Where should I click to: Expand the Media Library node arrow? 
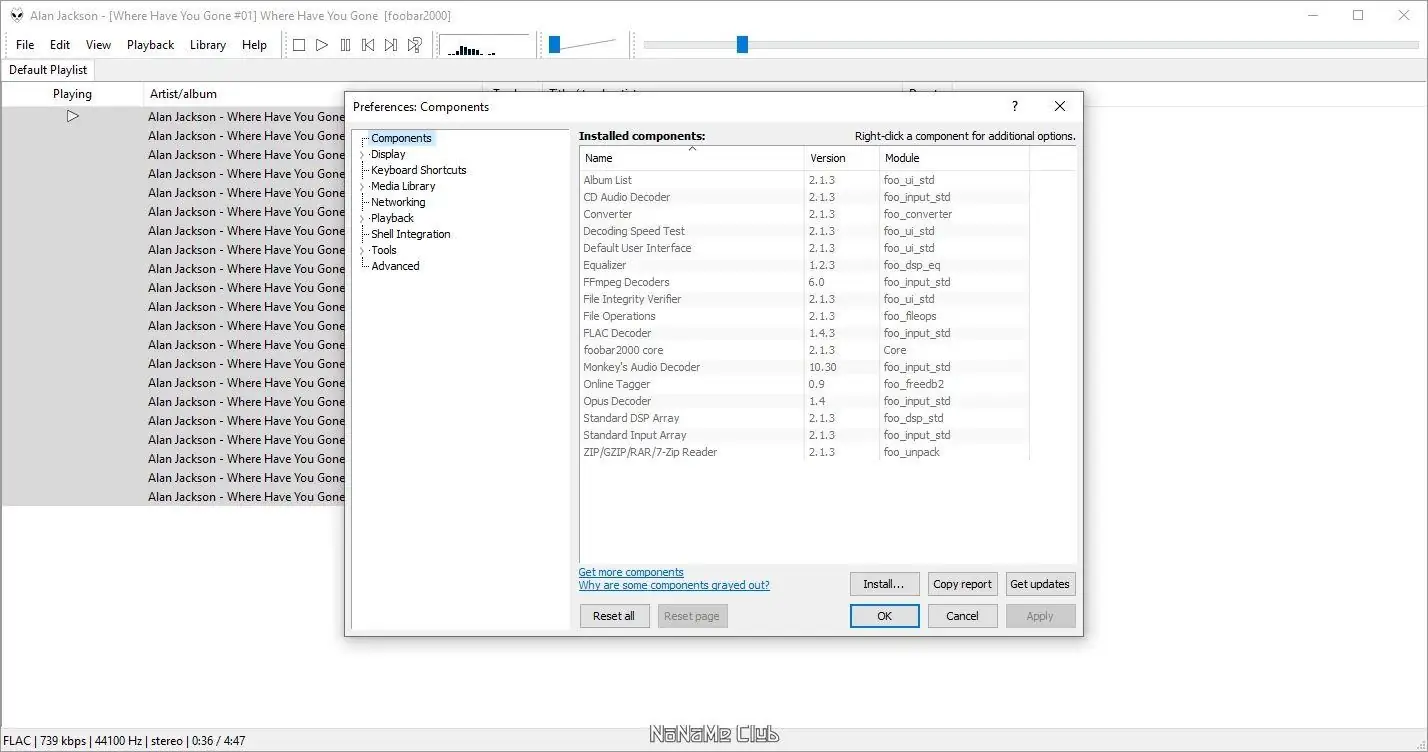(362, 187)
